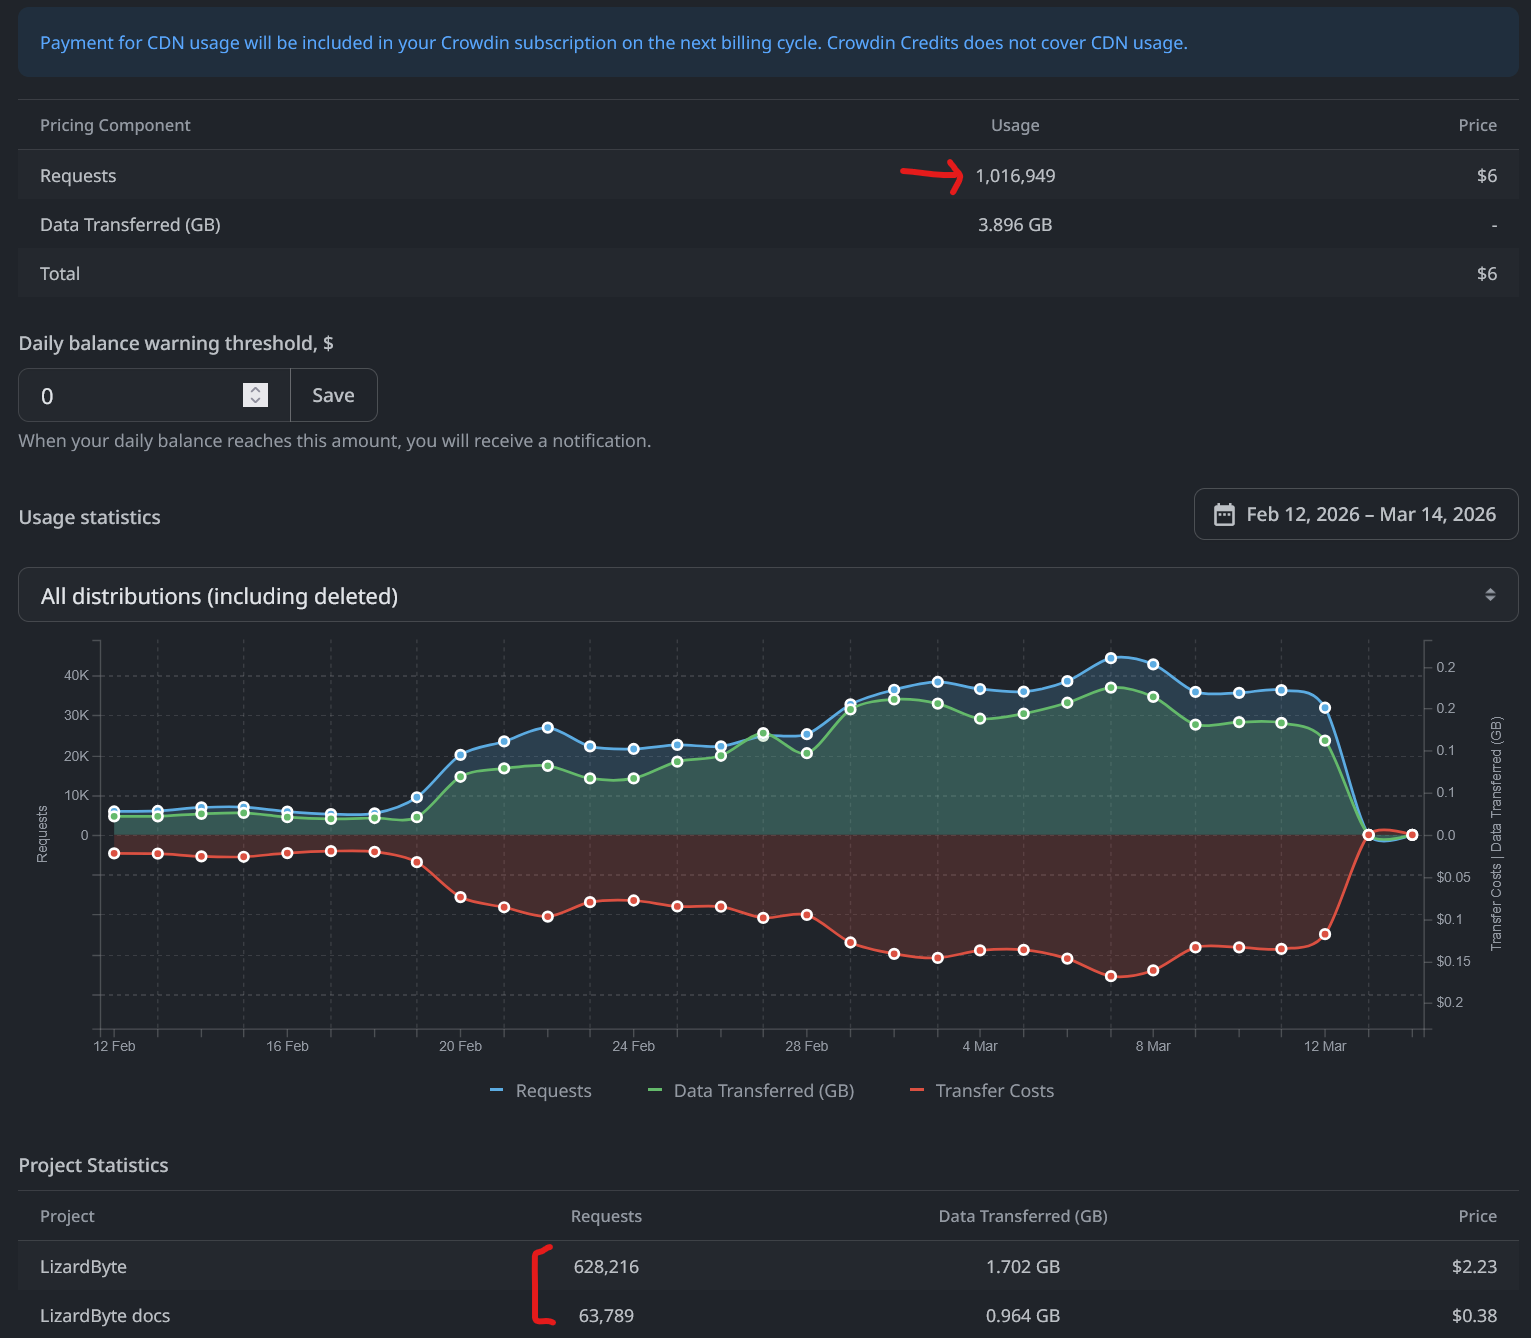Expand distributions list via chevron arrows

(x=1489, y=595)
